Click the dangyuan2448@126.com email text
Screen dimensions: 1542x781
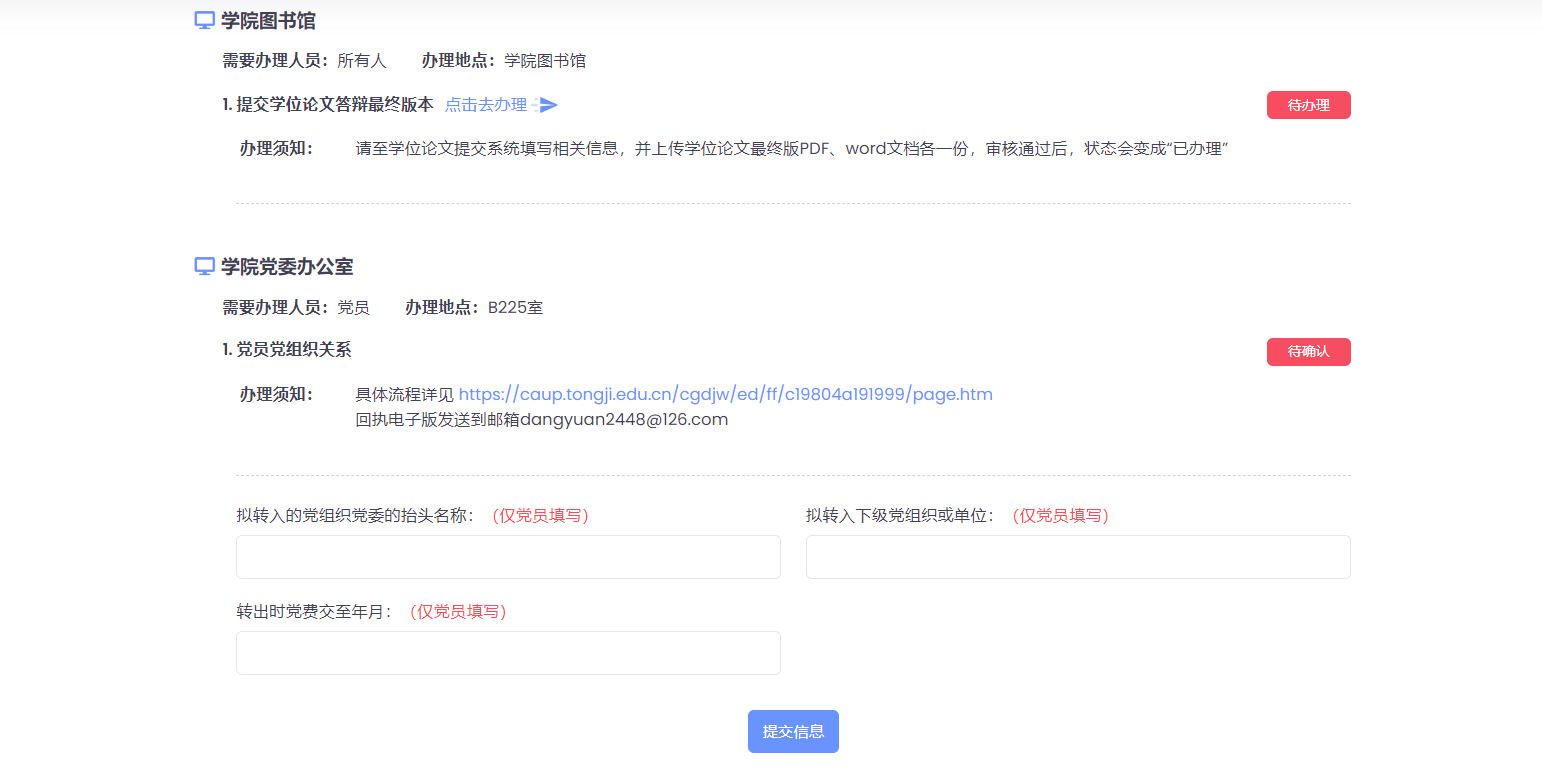point(624,420)
